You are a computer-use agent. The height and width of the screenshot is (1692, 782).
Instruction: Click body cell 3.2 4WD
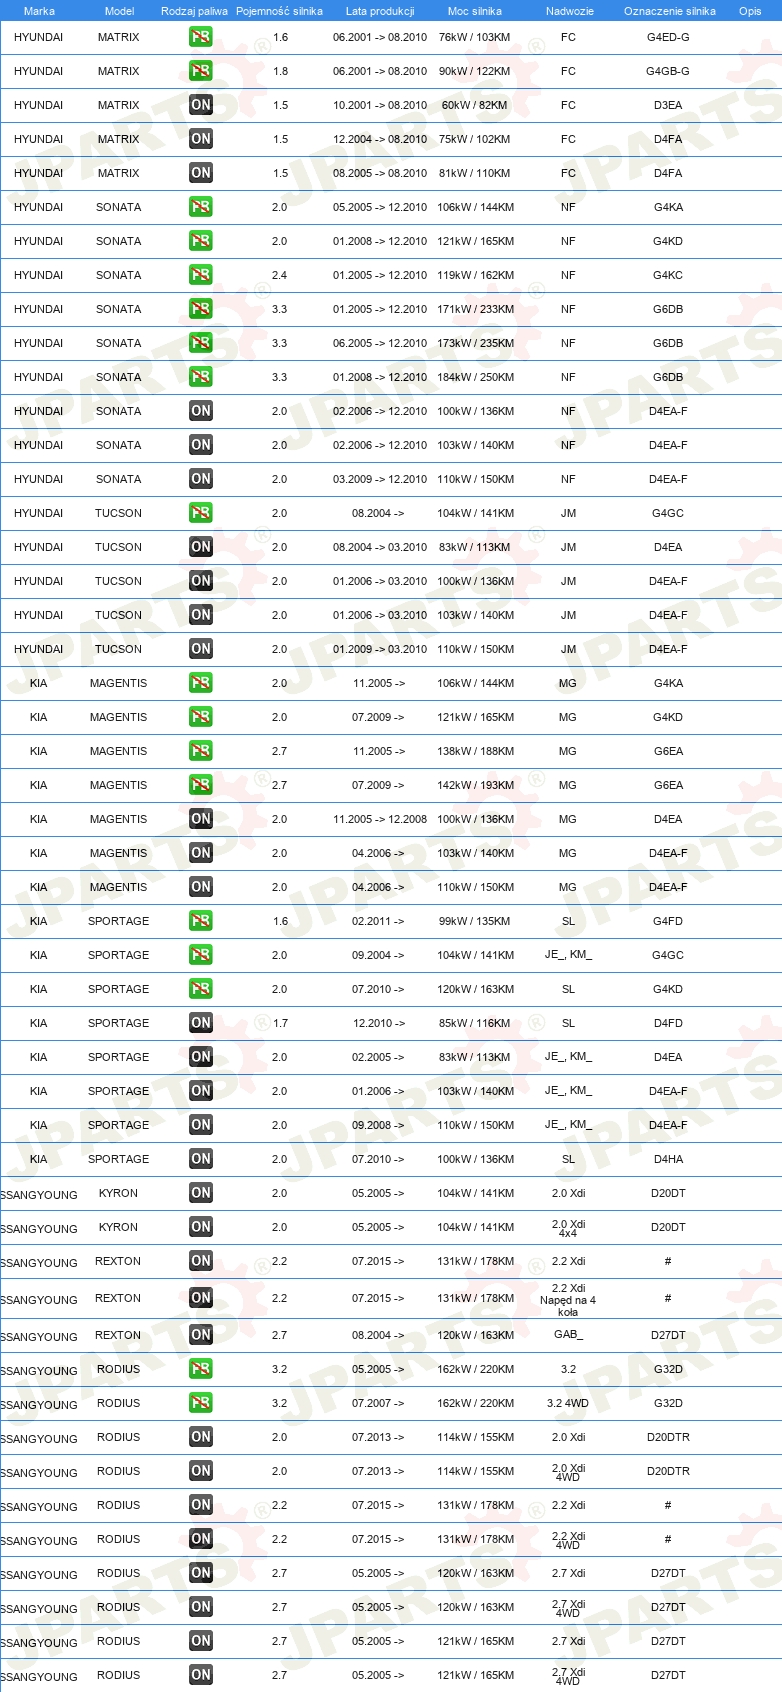click(x=568, y=1403)
